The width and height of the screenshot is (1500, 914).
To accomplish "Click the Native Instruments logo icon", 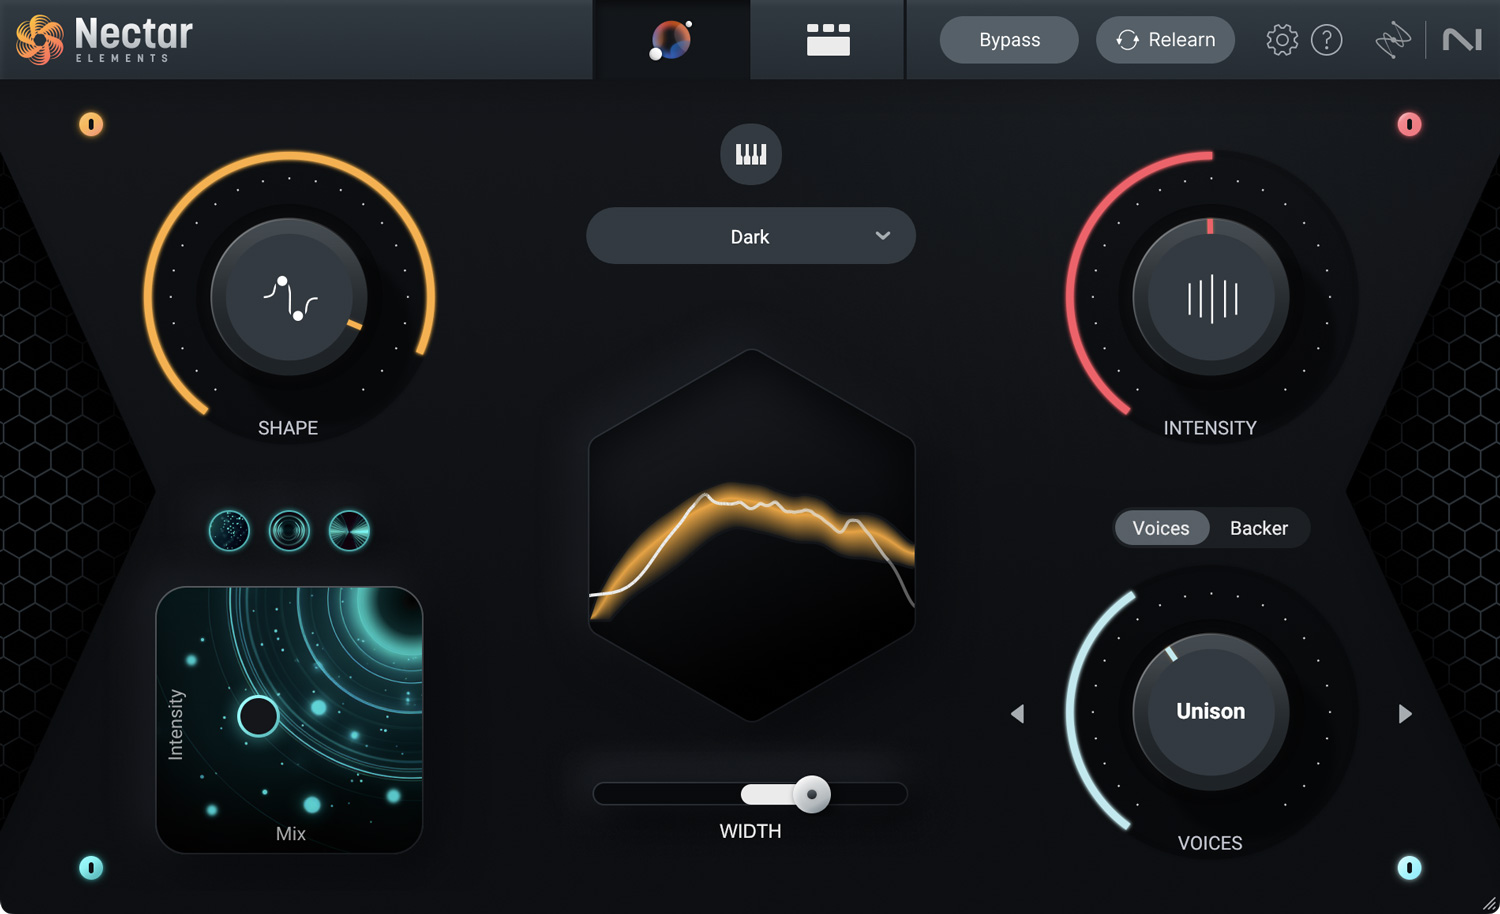I will click(1461, 40).
